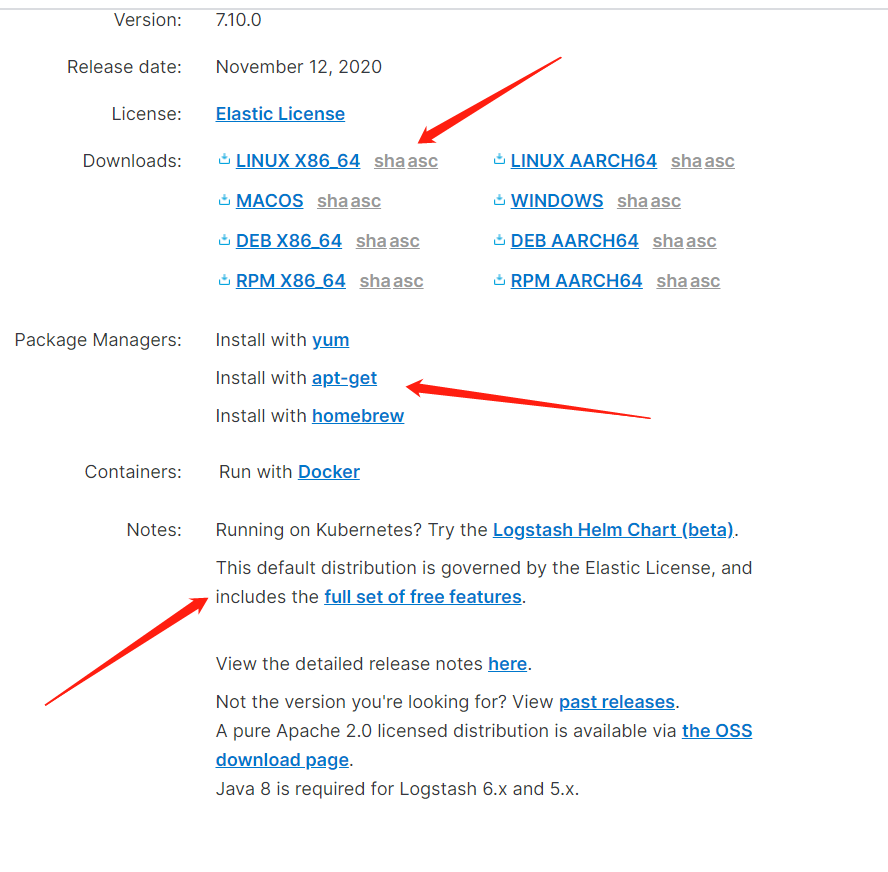Open the apt-get install instructions
This screenshot has width=888, height=872.
(x=344, y=378)
